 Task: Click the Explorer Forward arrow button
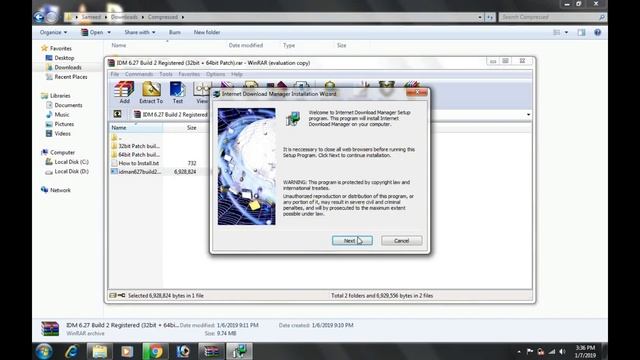(52, 17)
